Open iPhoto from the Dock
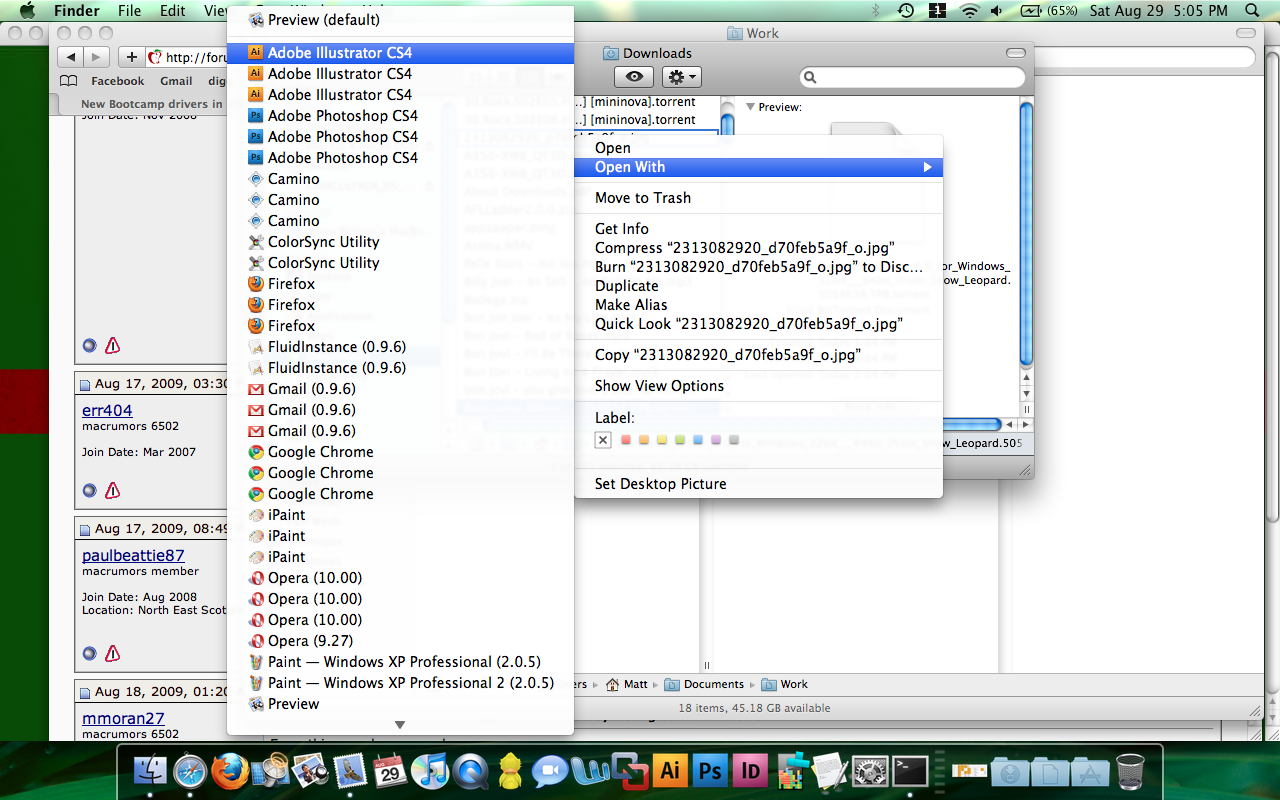The height and width of the screenshot is (800, 1280). click(310, 771)
